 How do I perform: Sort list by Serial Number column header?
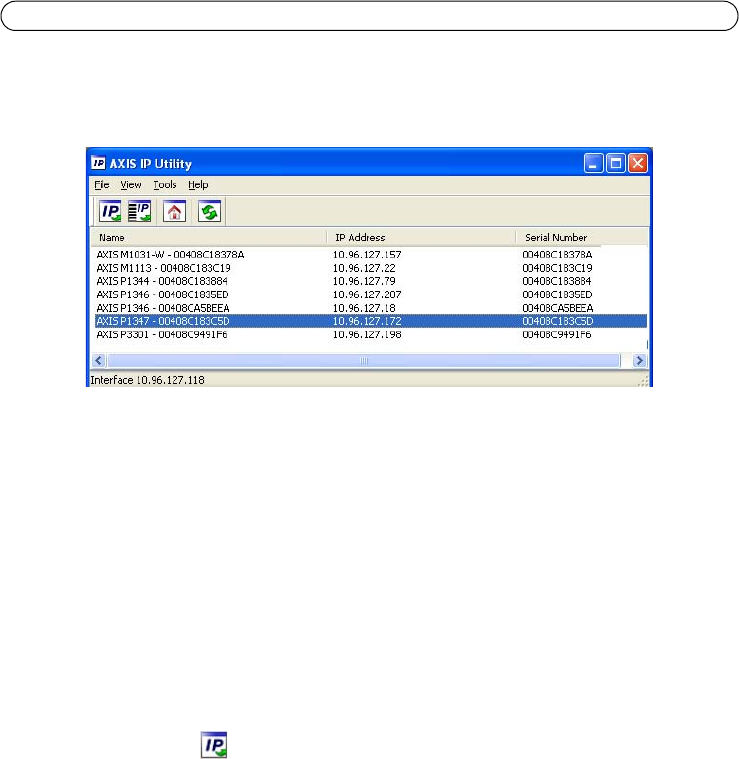tap(582, 237)
